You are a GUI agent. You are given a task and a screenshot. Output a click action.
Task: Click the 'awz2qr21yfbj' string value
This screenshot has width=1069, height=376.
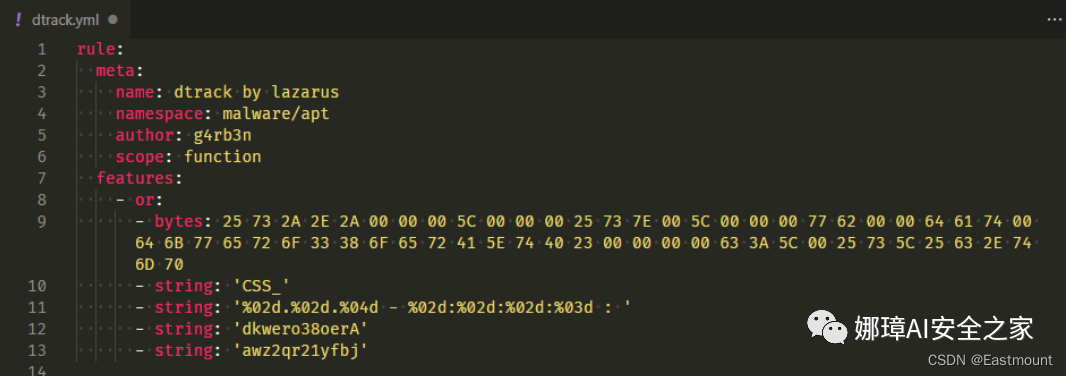pos(301,350)
